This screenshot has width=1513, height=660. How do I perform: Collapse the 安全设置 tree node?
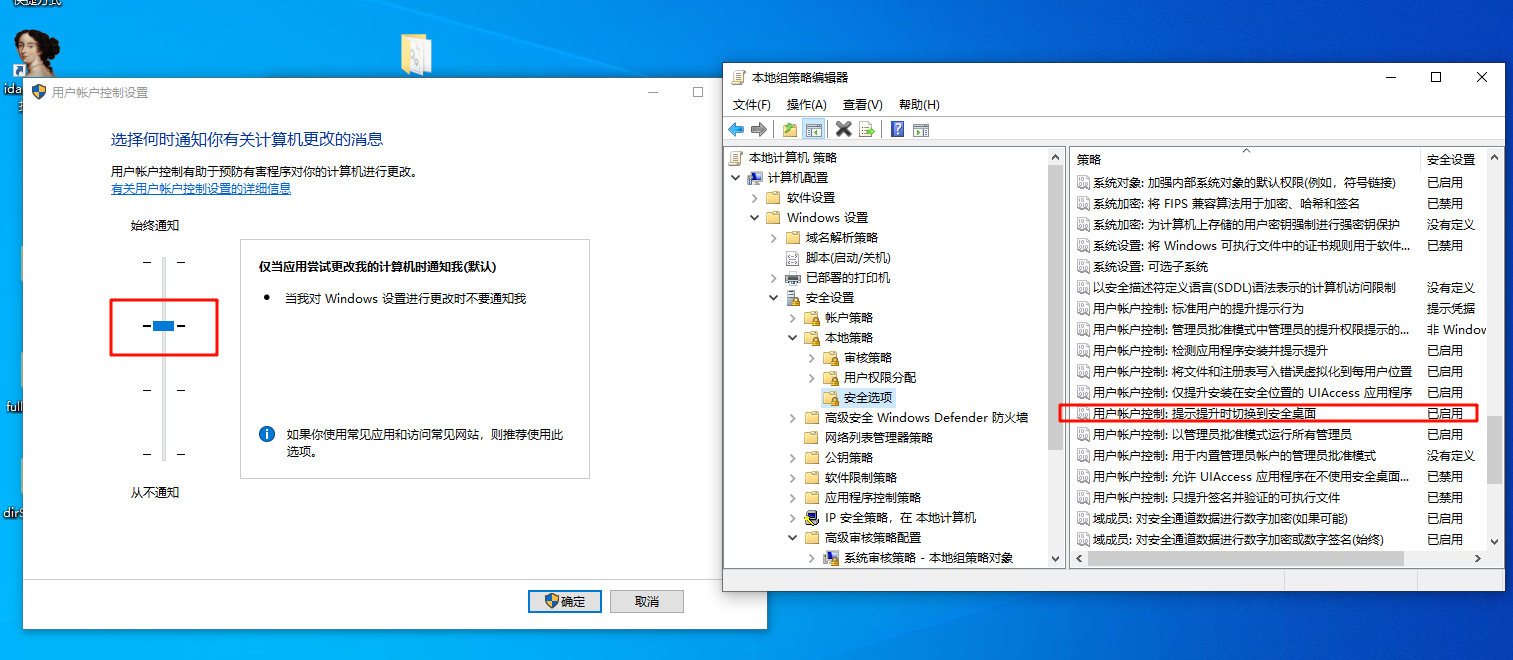click(x=773, y=298)
